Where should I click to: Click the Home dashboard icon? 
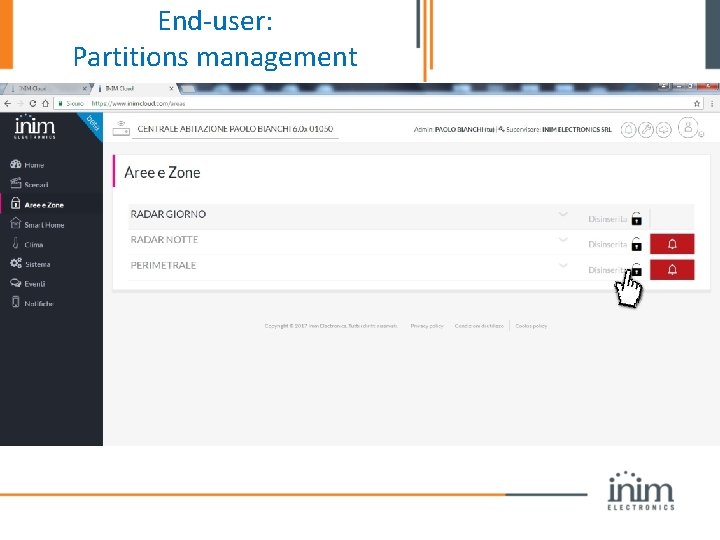point(16,164)
